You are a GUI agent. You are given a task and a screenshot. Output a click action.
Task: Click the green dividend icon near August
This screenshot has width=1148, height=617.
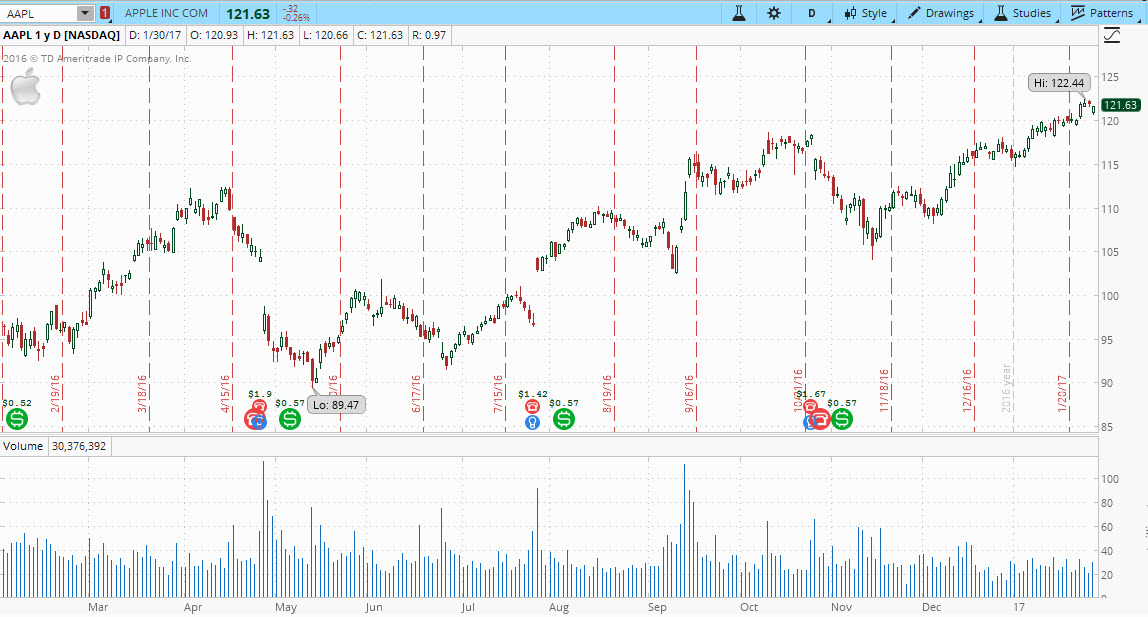coord(564,419)
